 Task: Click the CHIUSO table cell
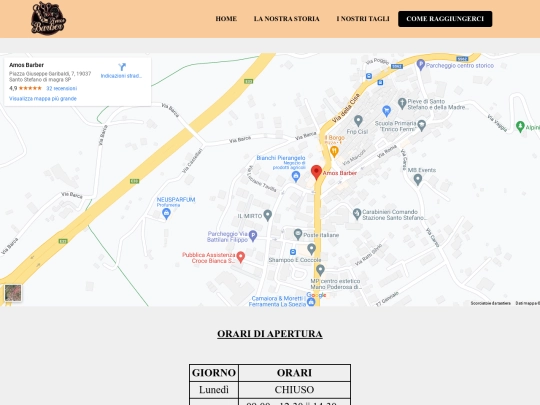point(294,390)
